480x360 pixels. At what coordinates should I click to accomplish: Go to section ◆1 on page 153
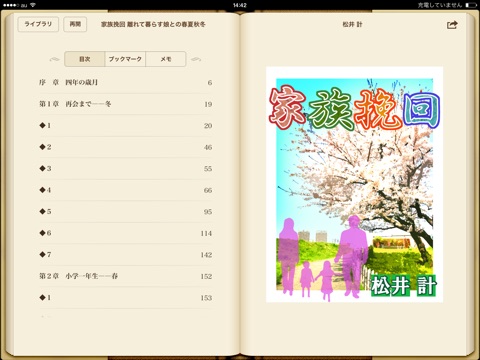[x=125, y=298]
